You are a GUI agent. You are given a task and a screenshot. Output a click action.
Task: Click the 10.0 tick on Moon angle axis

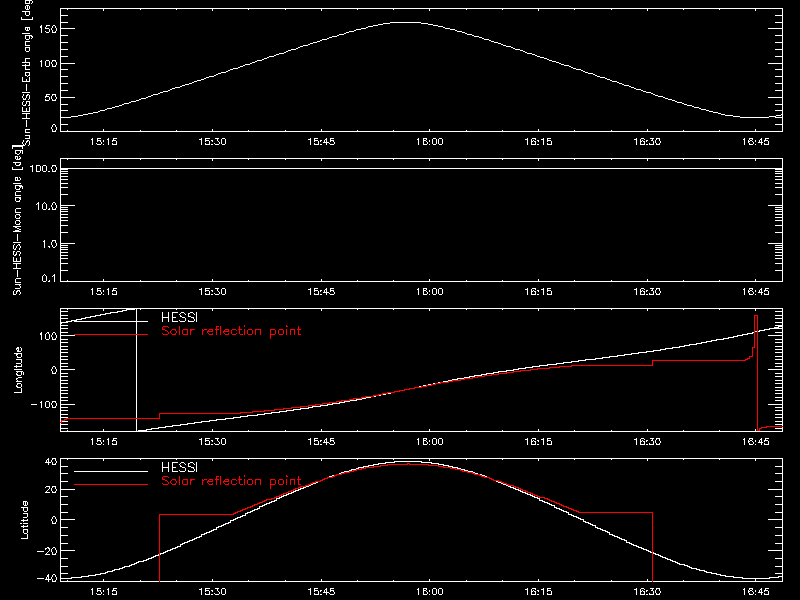tap(46, 206)
